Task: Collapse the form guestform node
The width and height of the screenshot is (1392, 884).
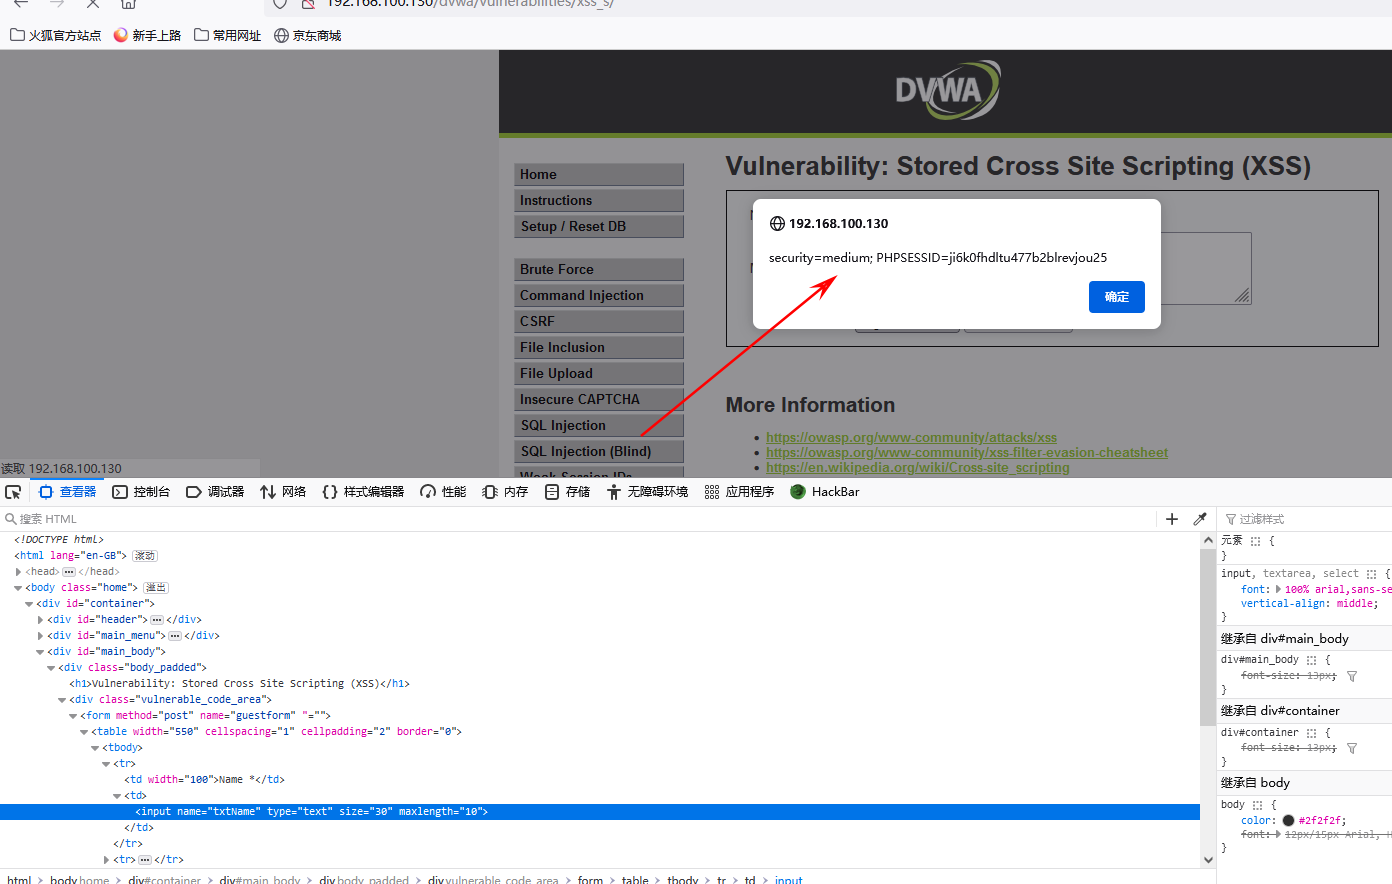Action: click(x=73, y=716)
